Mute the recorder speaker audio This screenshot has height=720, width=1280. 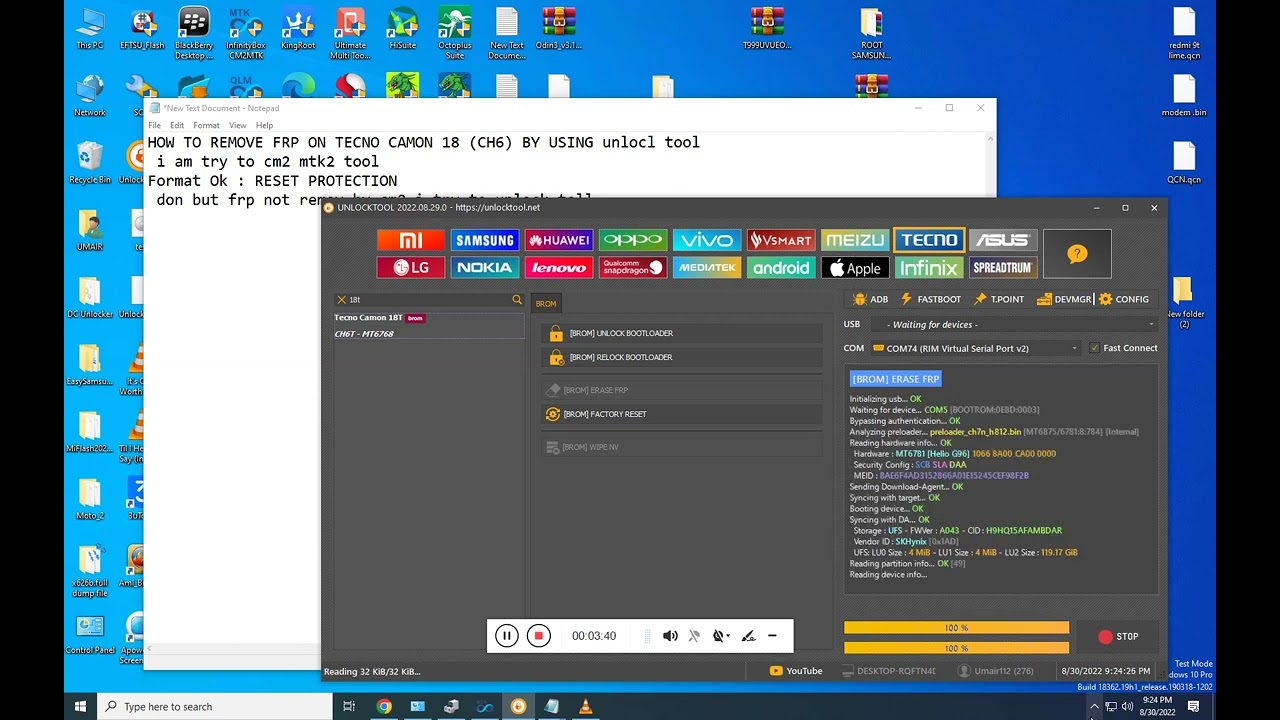coord(670,636)
